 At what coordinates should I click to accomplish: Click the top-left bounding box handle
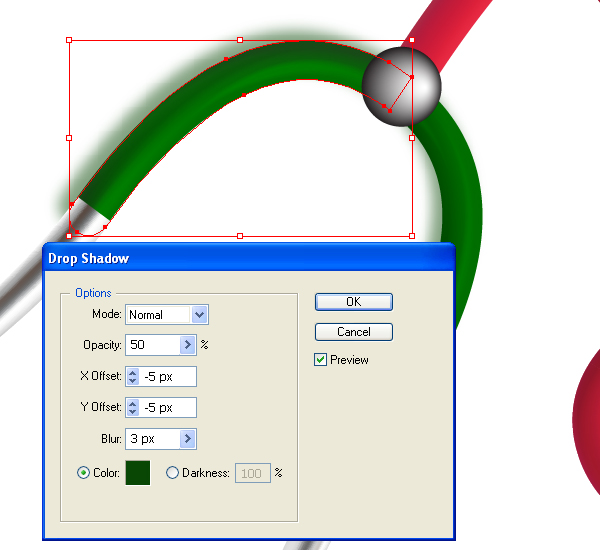pyautogui.click(x=69, y=40)
